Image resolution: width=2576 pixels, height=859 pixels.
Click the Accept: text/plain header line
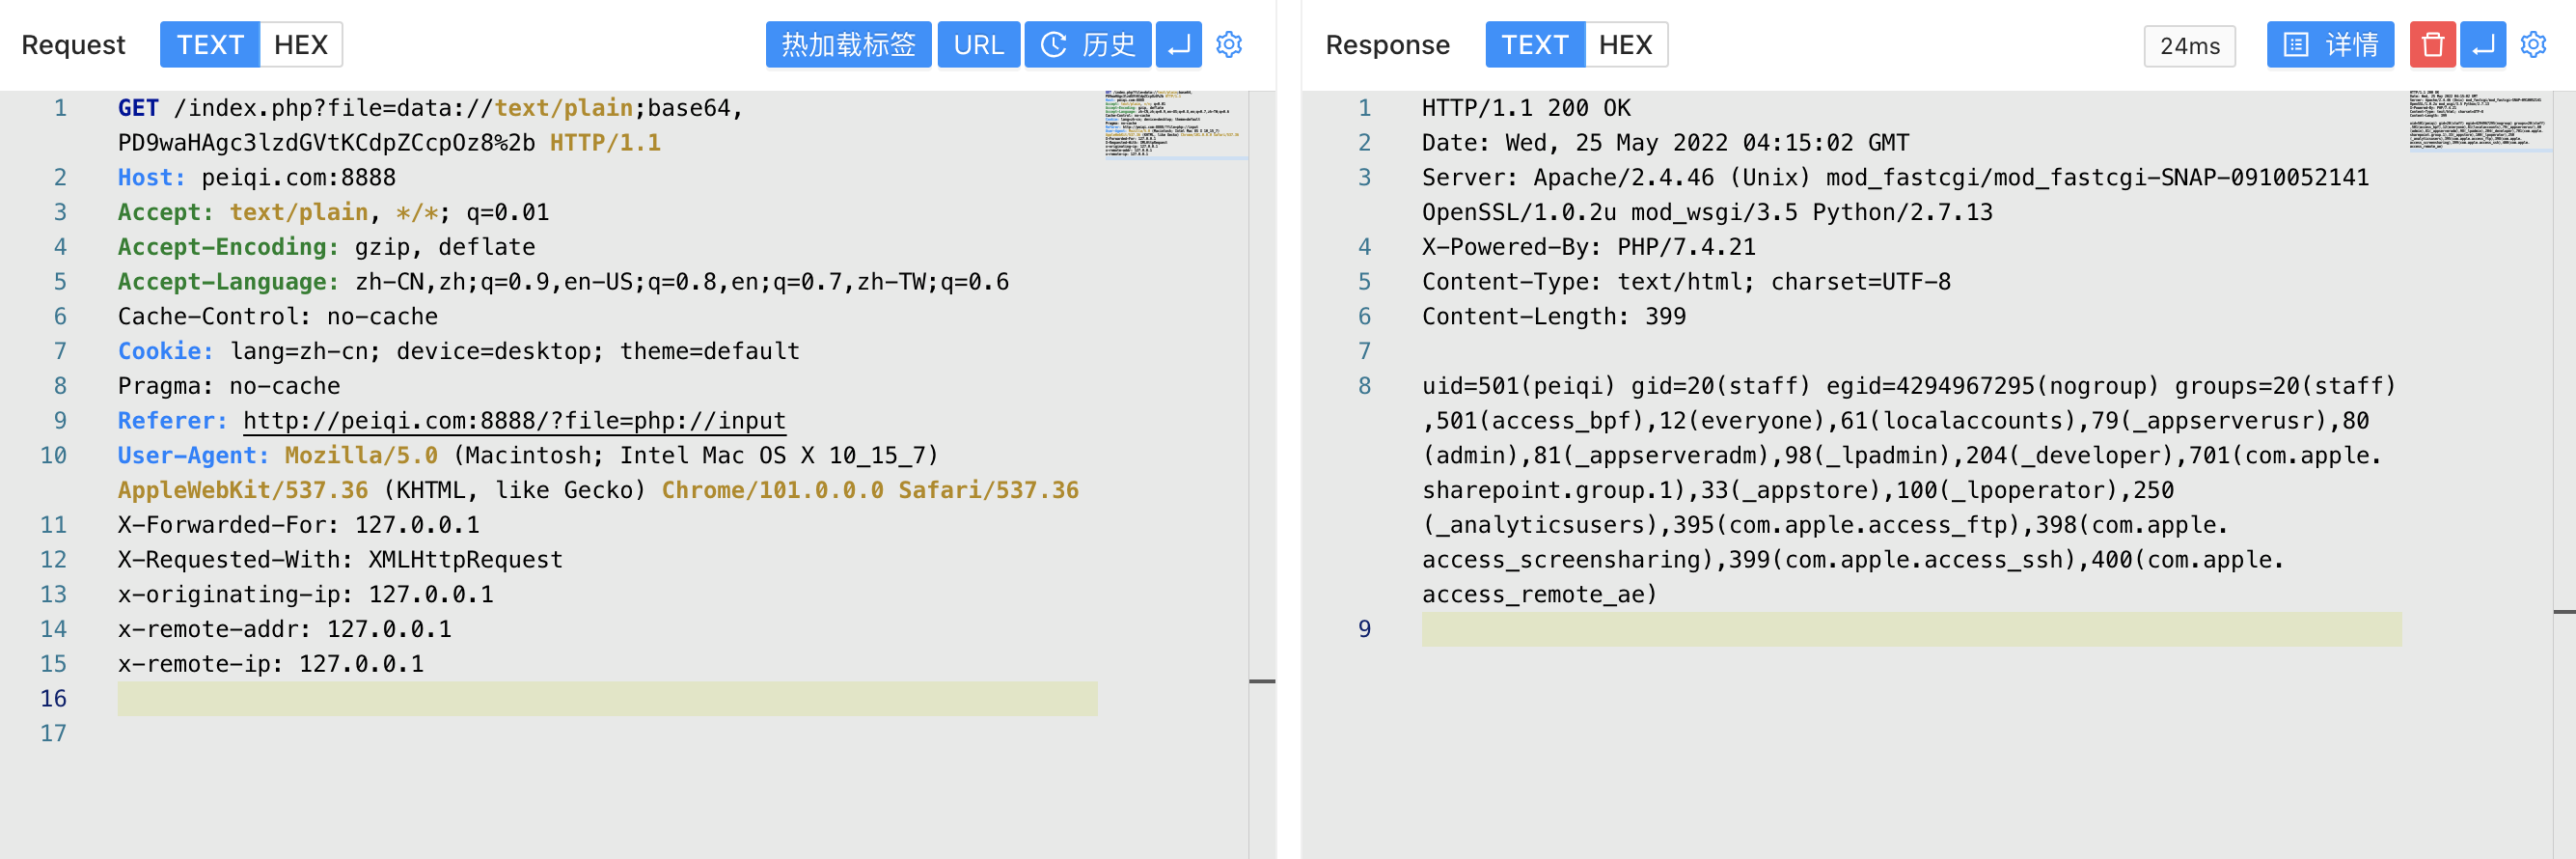click(333, 213)
